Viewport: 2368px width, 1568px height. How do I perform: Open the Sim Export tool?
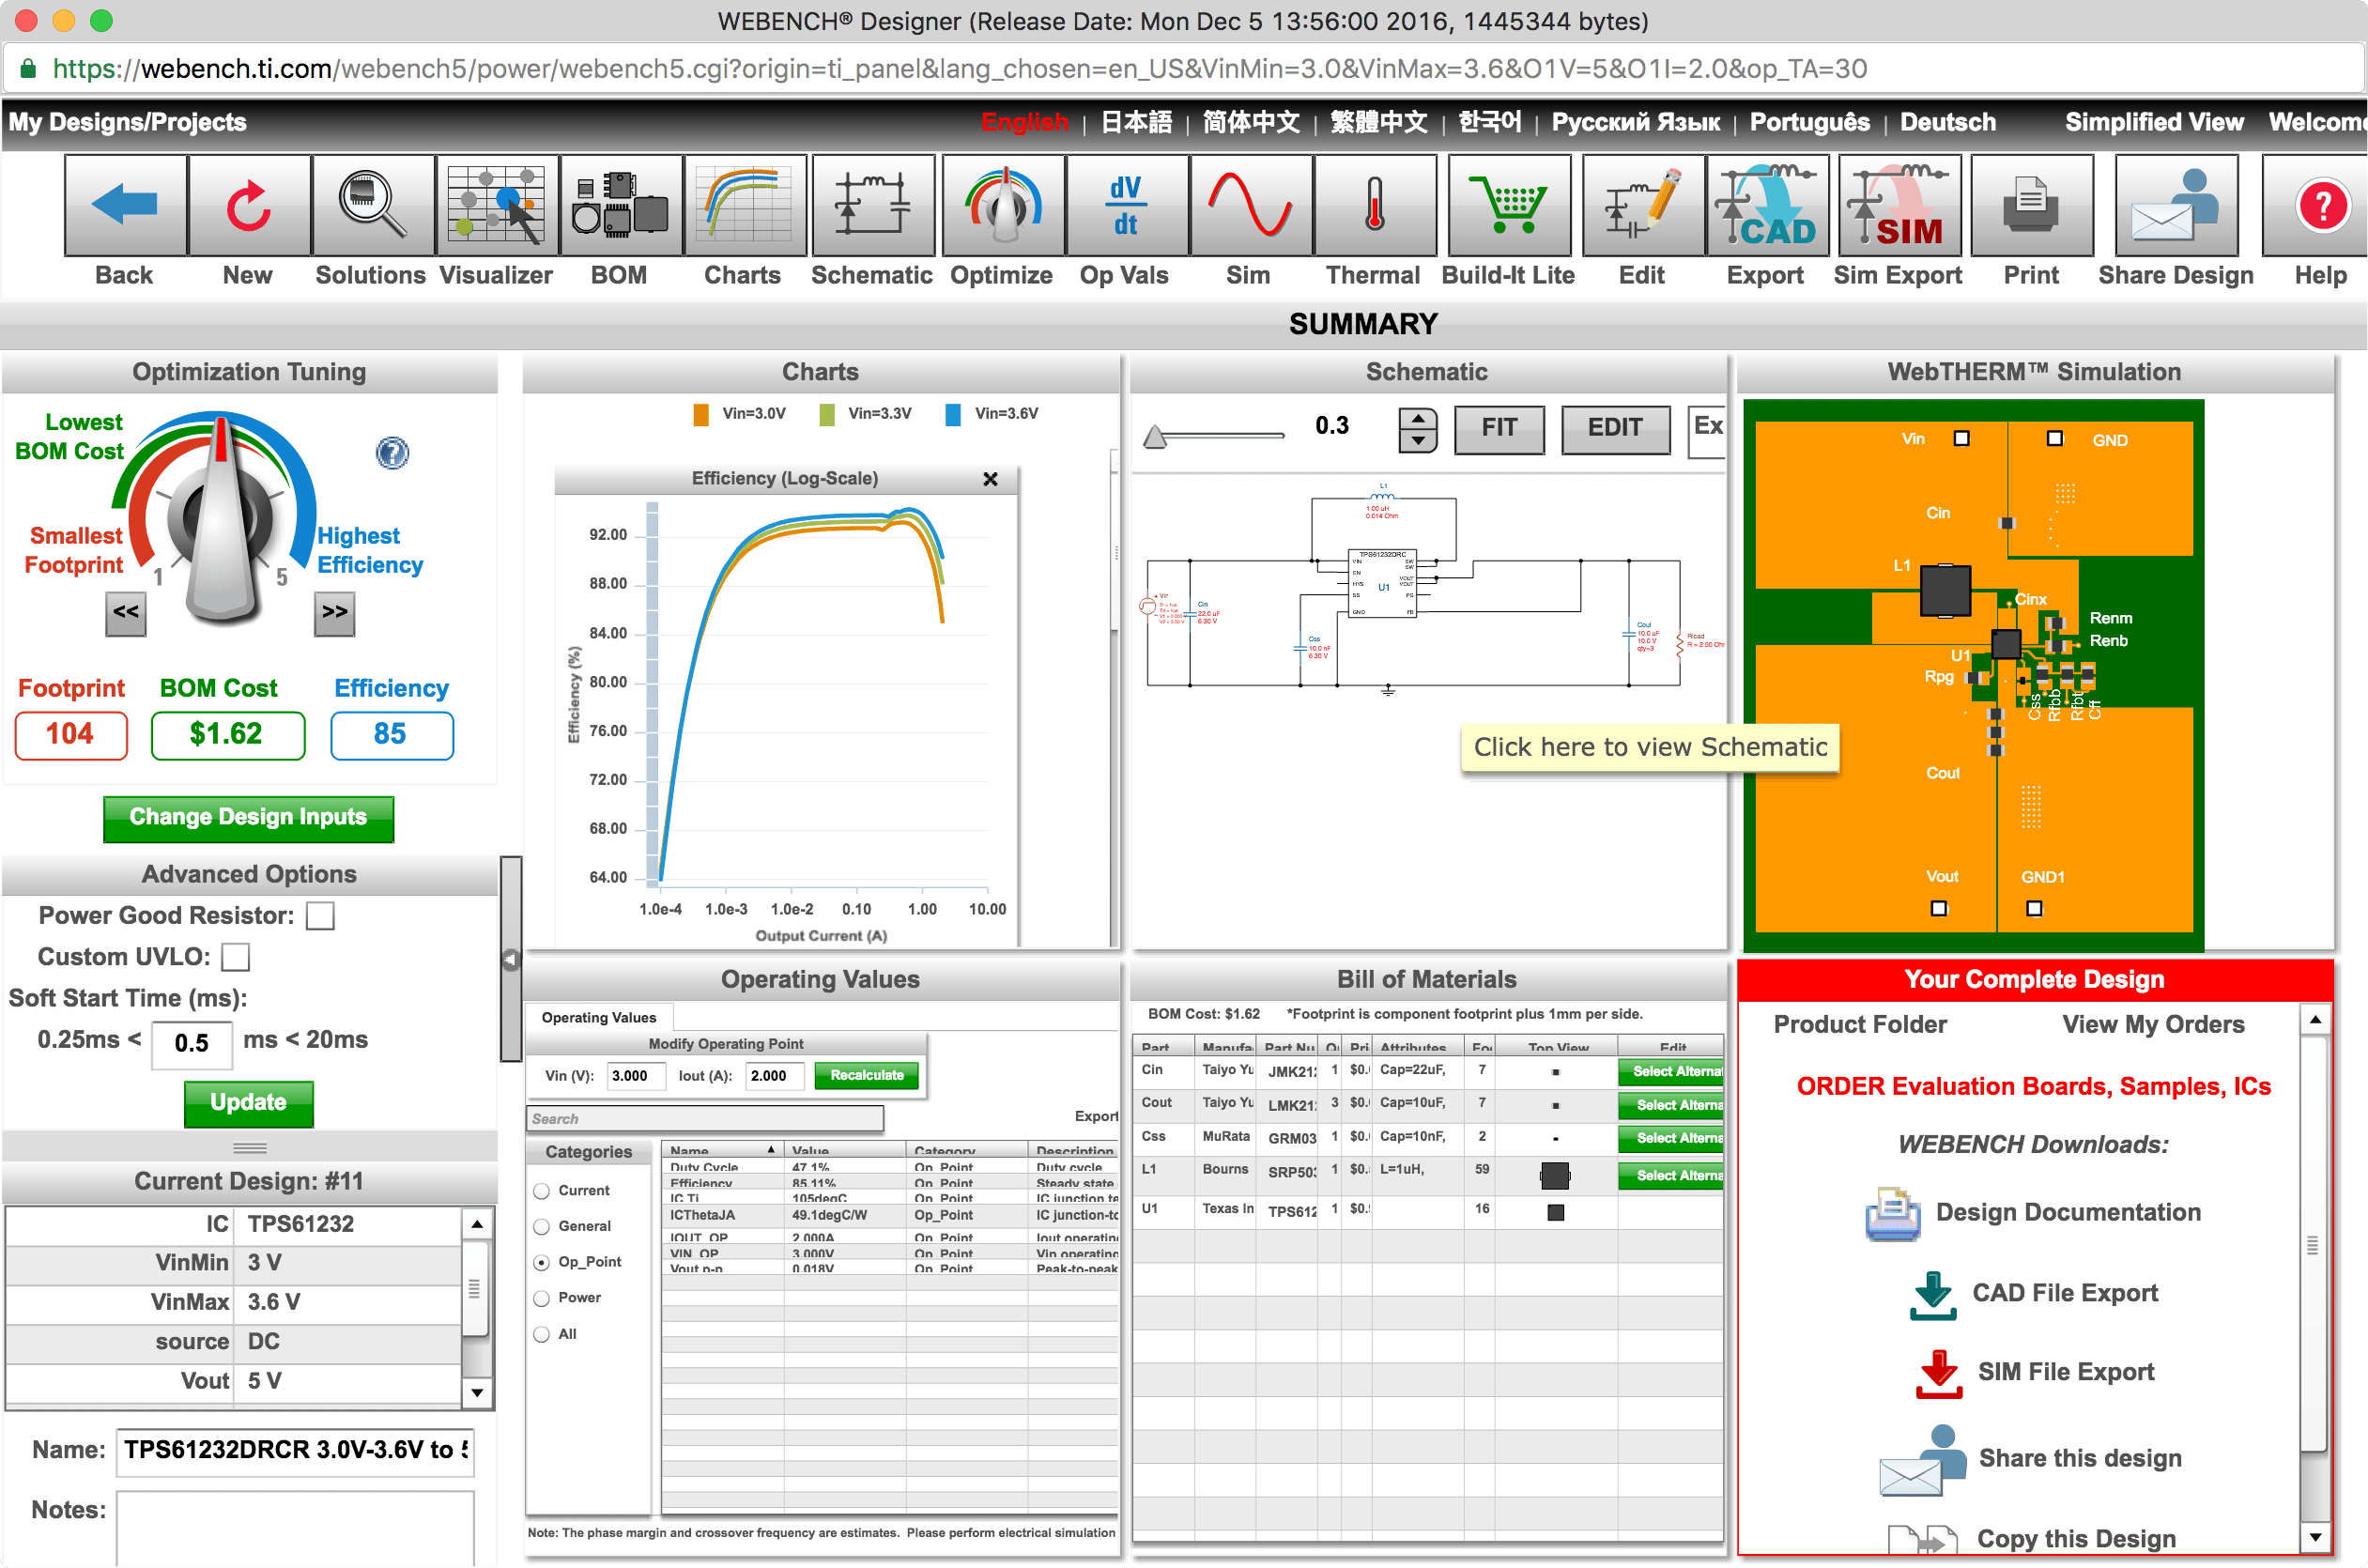[1898, 205]
